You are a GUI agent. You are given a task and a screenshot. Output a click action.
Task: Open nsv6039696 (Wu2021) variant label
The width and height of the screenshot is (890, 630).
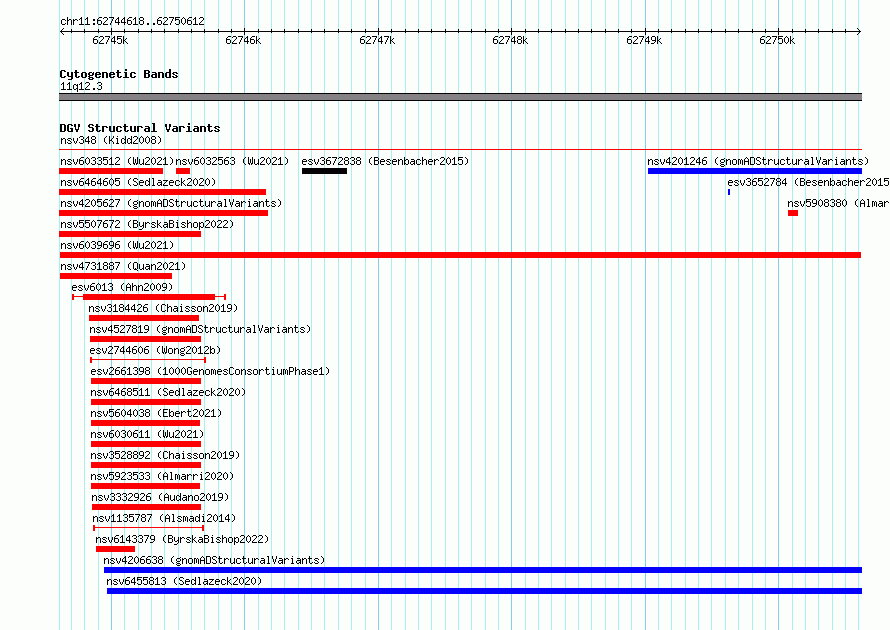117,245
